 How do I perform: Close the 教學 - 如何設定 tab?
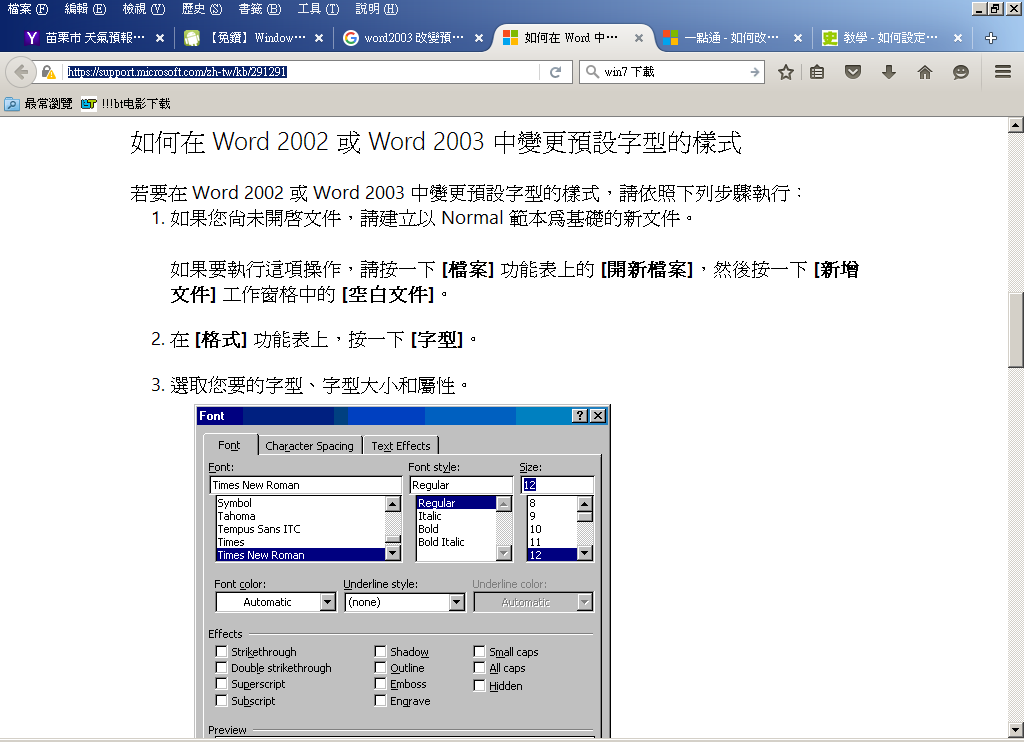coord(957,38)
